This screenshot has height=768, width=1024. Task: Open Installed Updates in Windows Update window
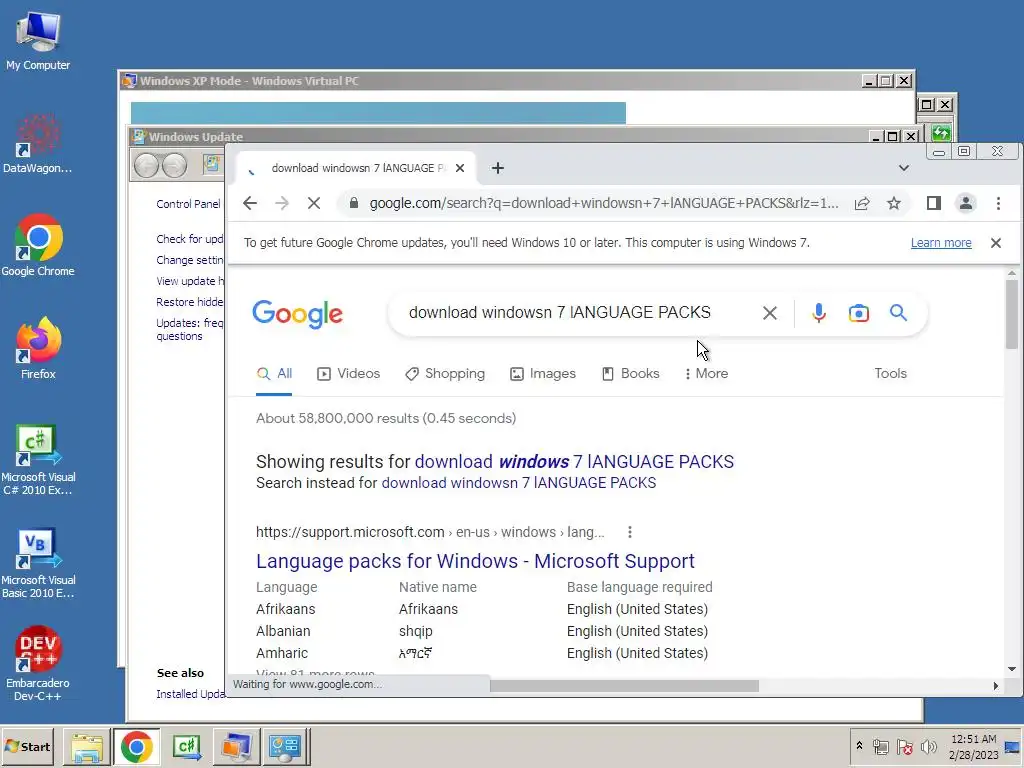point(190,694)
